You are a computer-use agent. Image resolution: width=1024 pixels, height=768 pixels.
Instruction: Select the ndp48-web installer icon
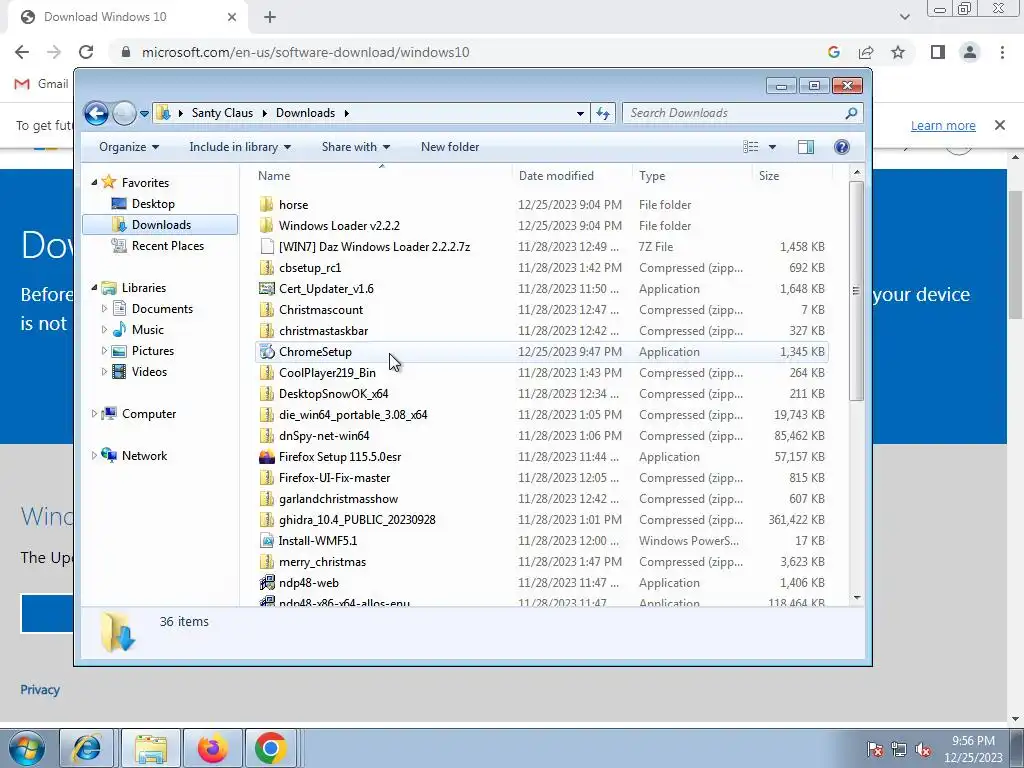click(266, 583)
